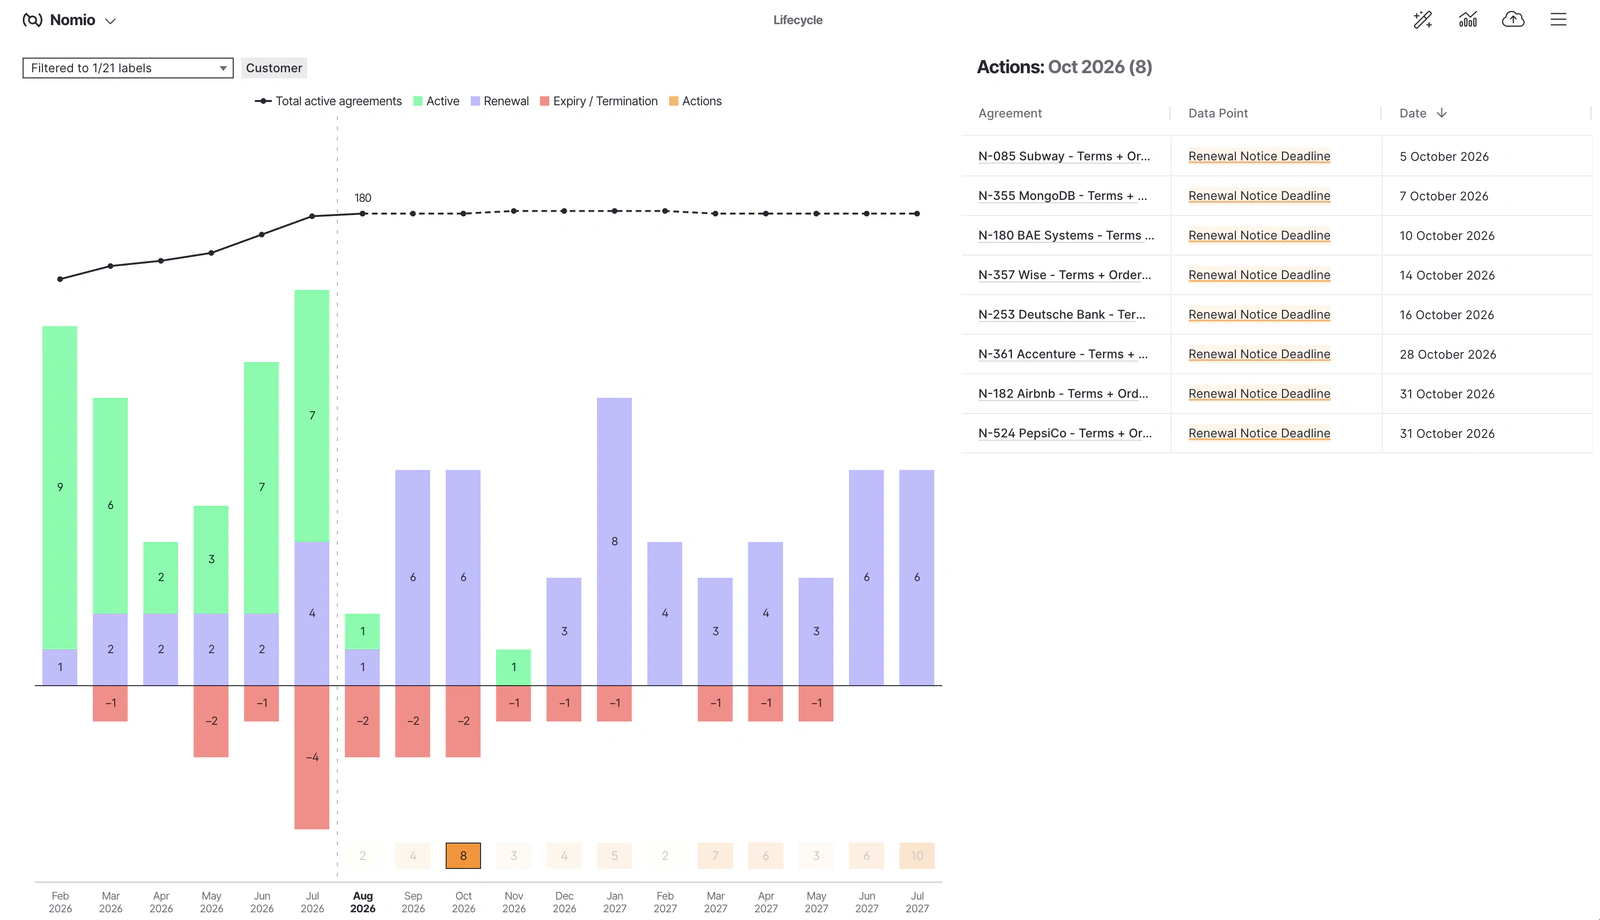Click Jul 2026 expiry bar labeled −4

click(x=312, y=757)
